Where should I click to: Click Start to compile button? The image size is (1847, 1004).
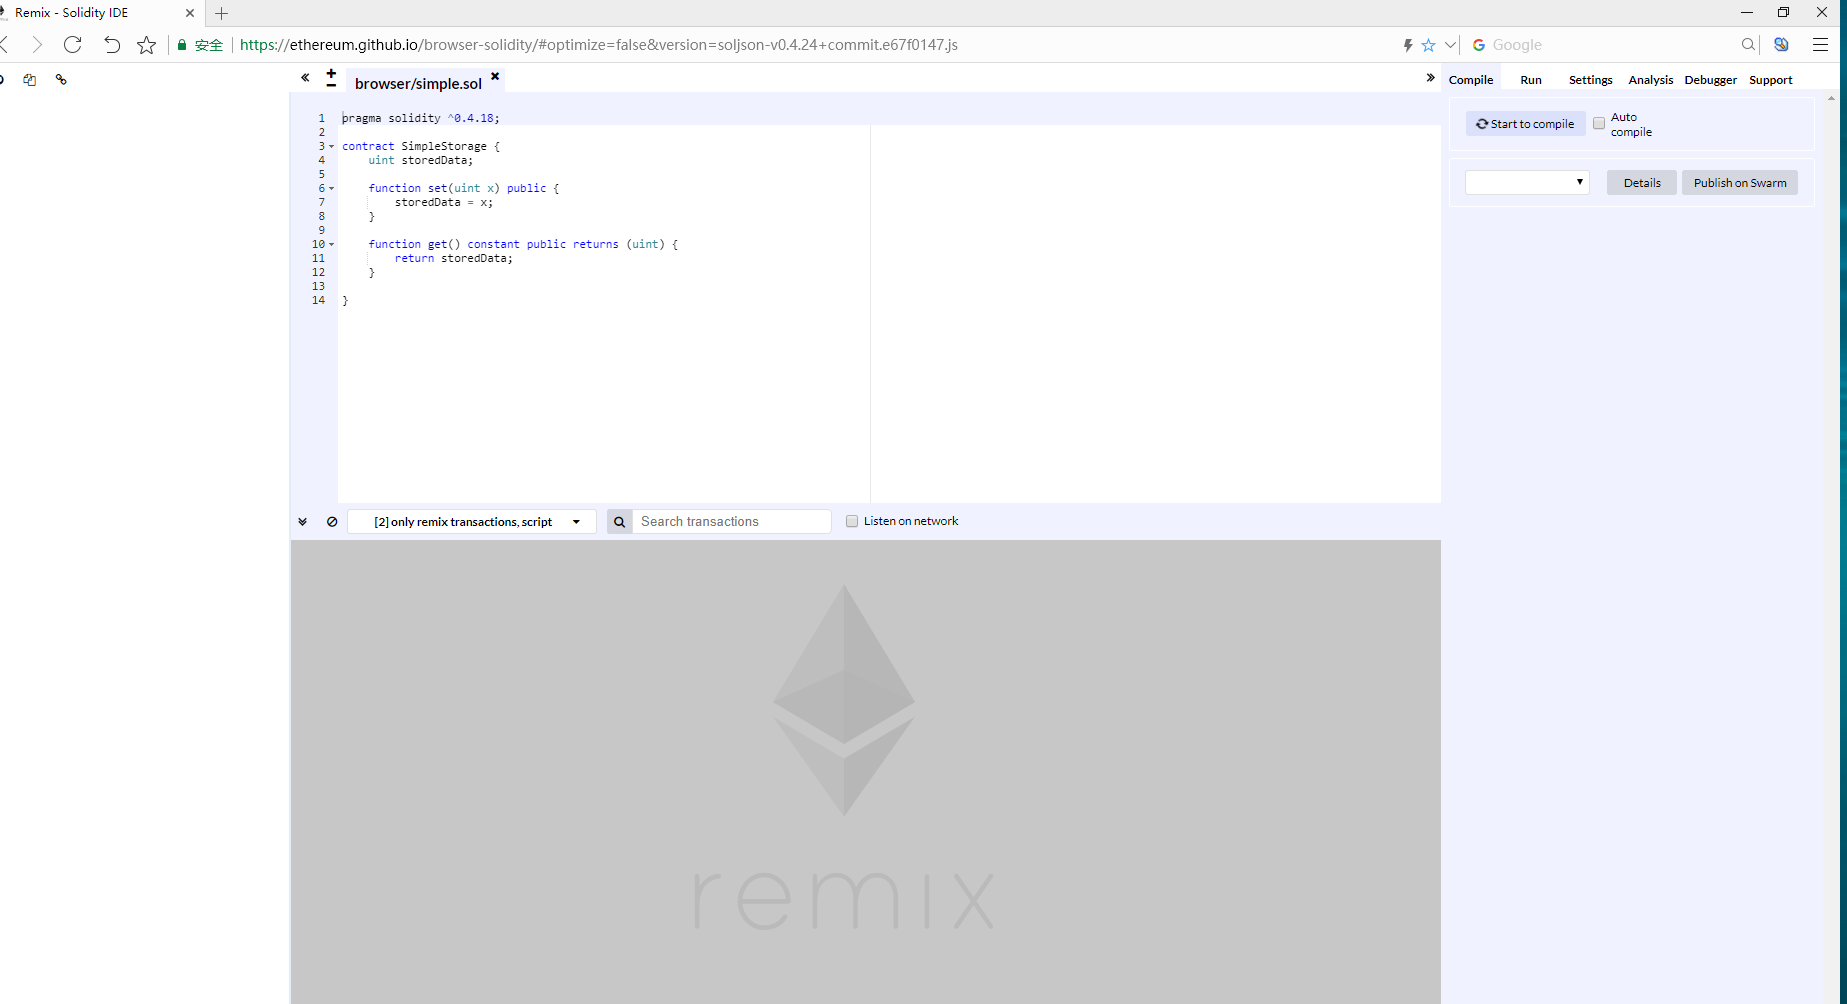click(x=1525, y=124)
